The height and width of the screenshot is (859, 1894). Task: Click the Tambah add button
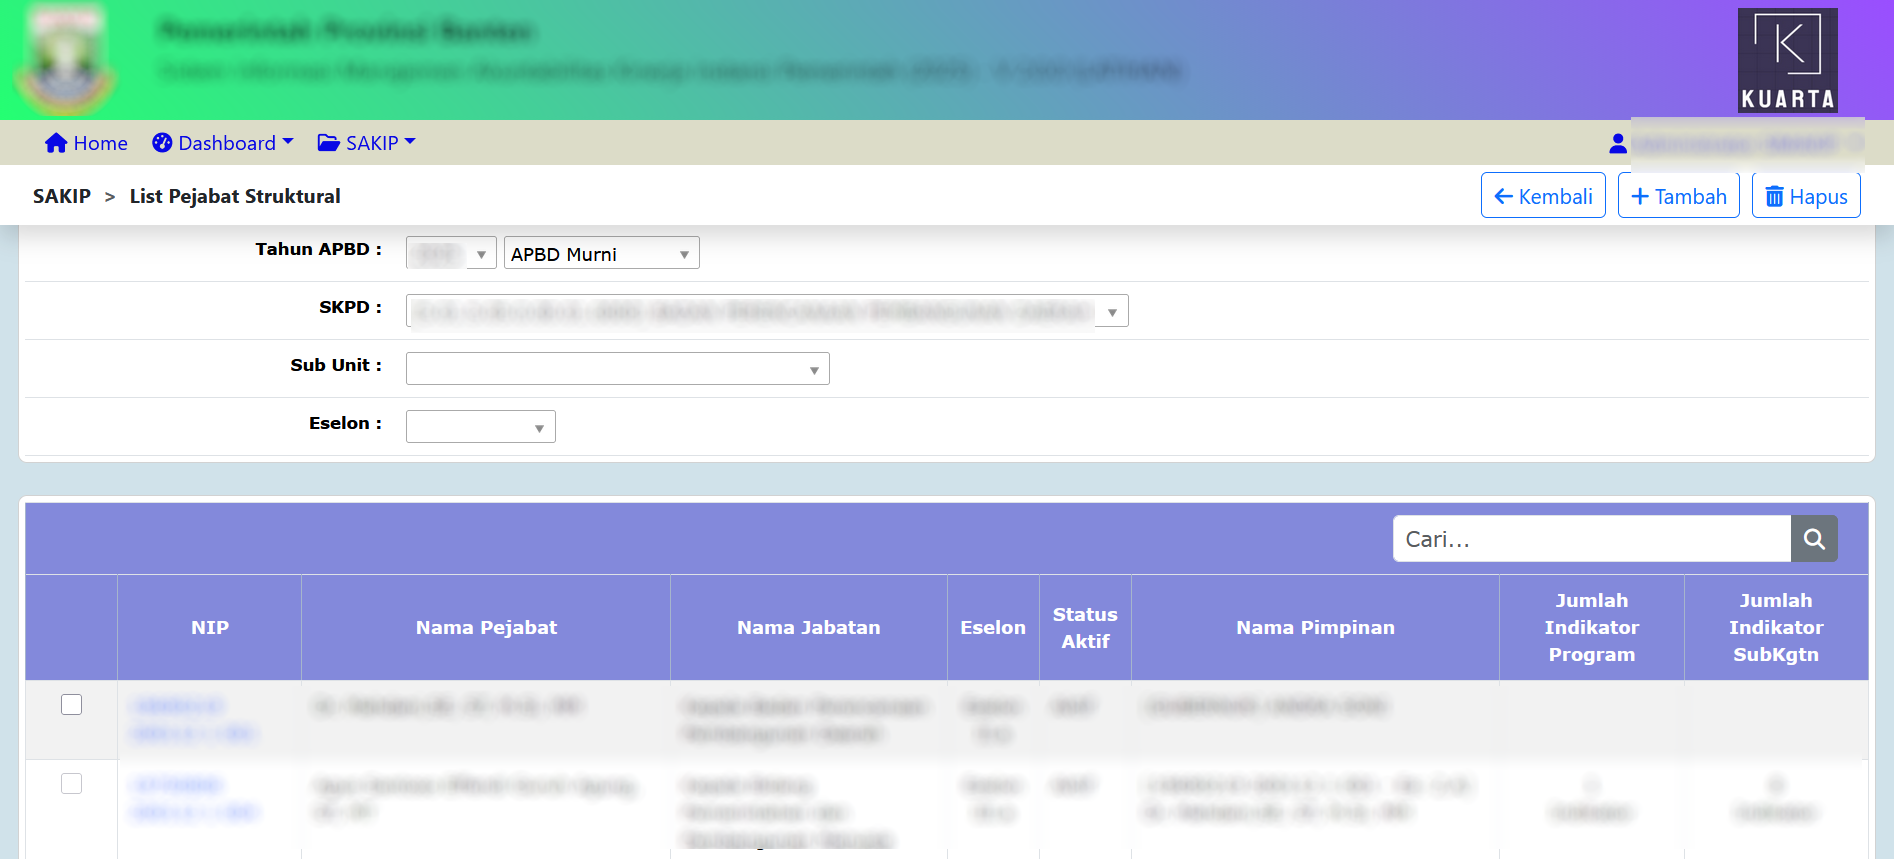[1679, 196]
